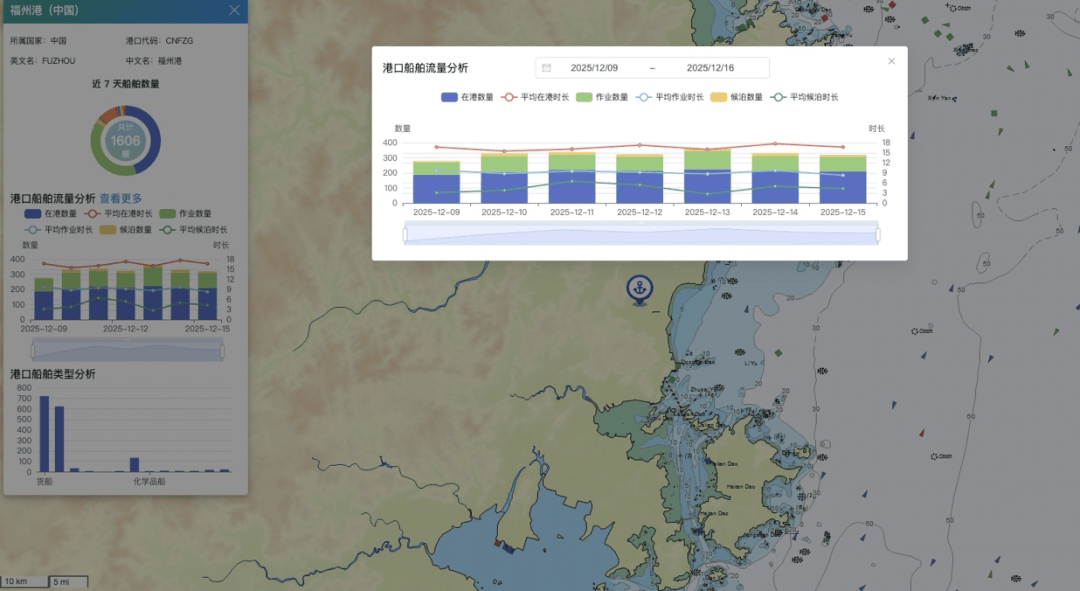Toggle the 平均在港时长 legend line in the popup
Viewport: 1080px width, 591px height.
[x=536, y=97]
